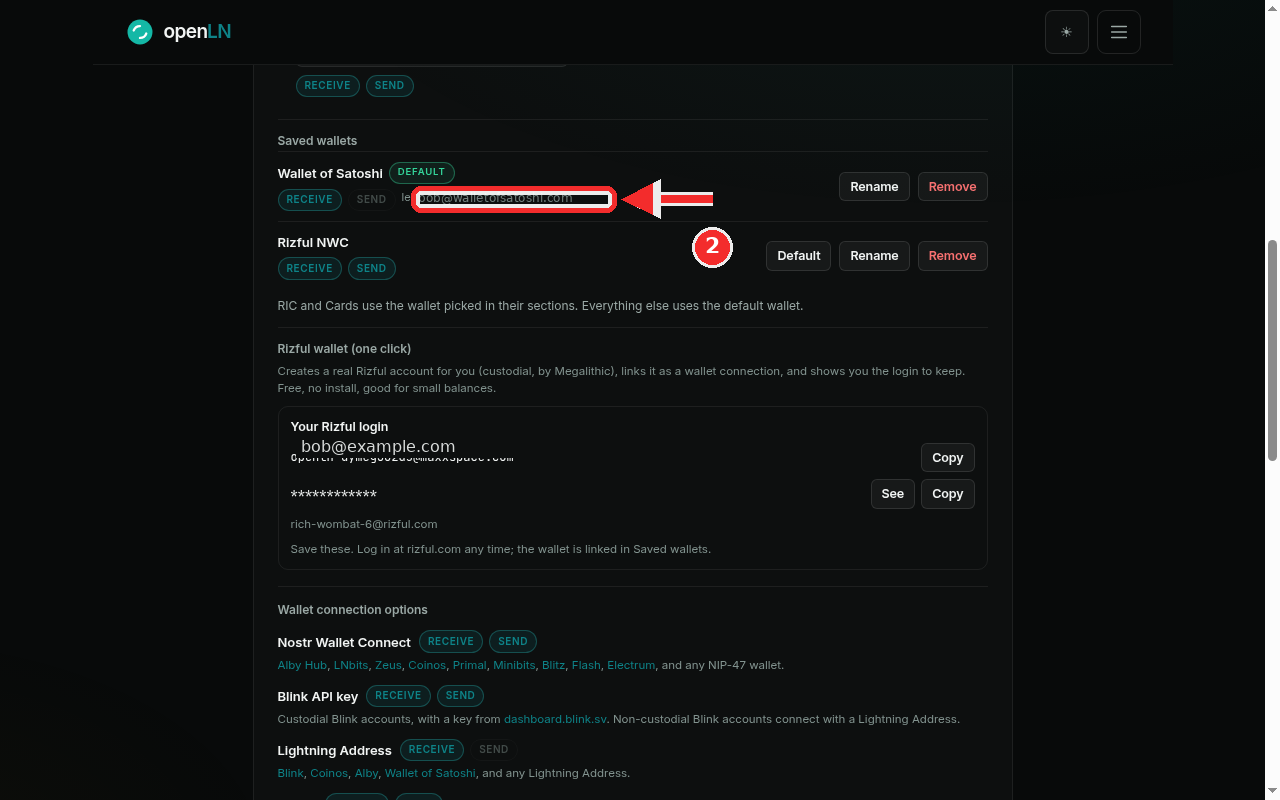Open the Electrum link

pos(631,665)
